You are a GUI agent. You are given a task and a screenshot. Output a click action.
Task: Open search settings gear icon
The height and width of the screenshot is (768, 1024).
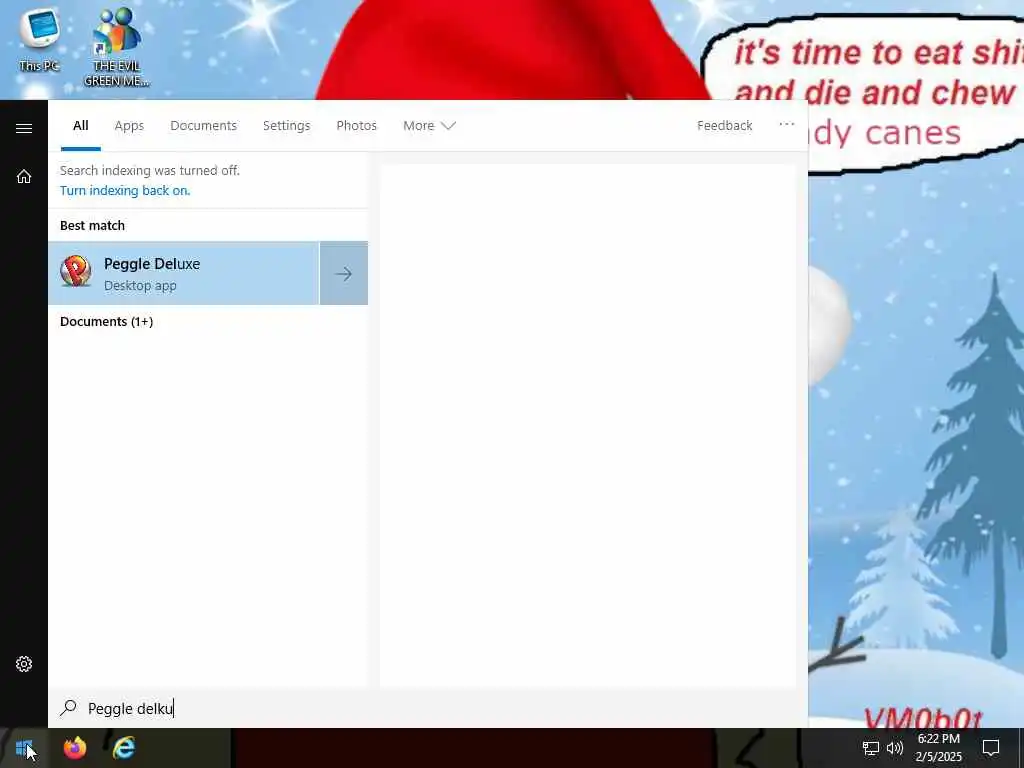tap(24, 664)
